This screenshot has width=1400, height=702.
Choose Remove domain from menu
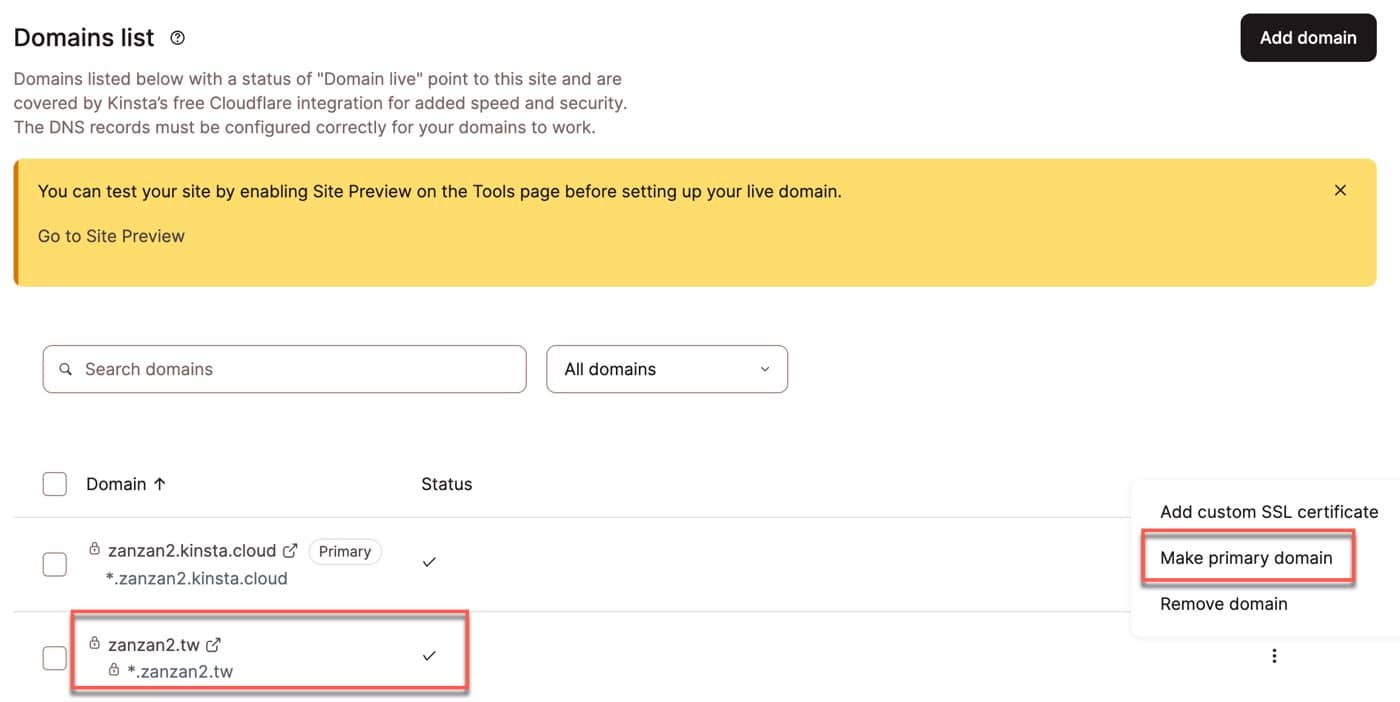(x=1224, y=604)
